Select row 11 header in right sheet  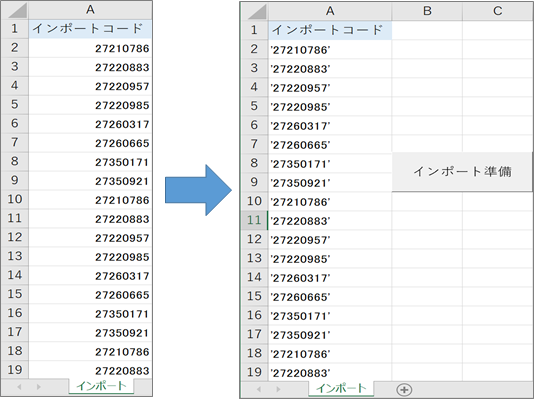(x=254, y=220)
